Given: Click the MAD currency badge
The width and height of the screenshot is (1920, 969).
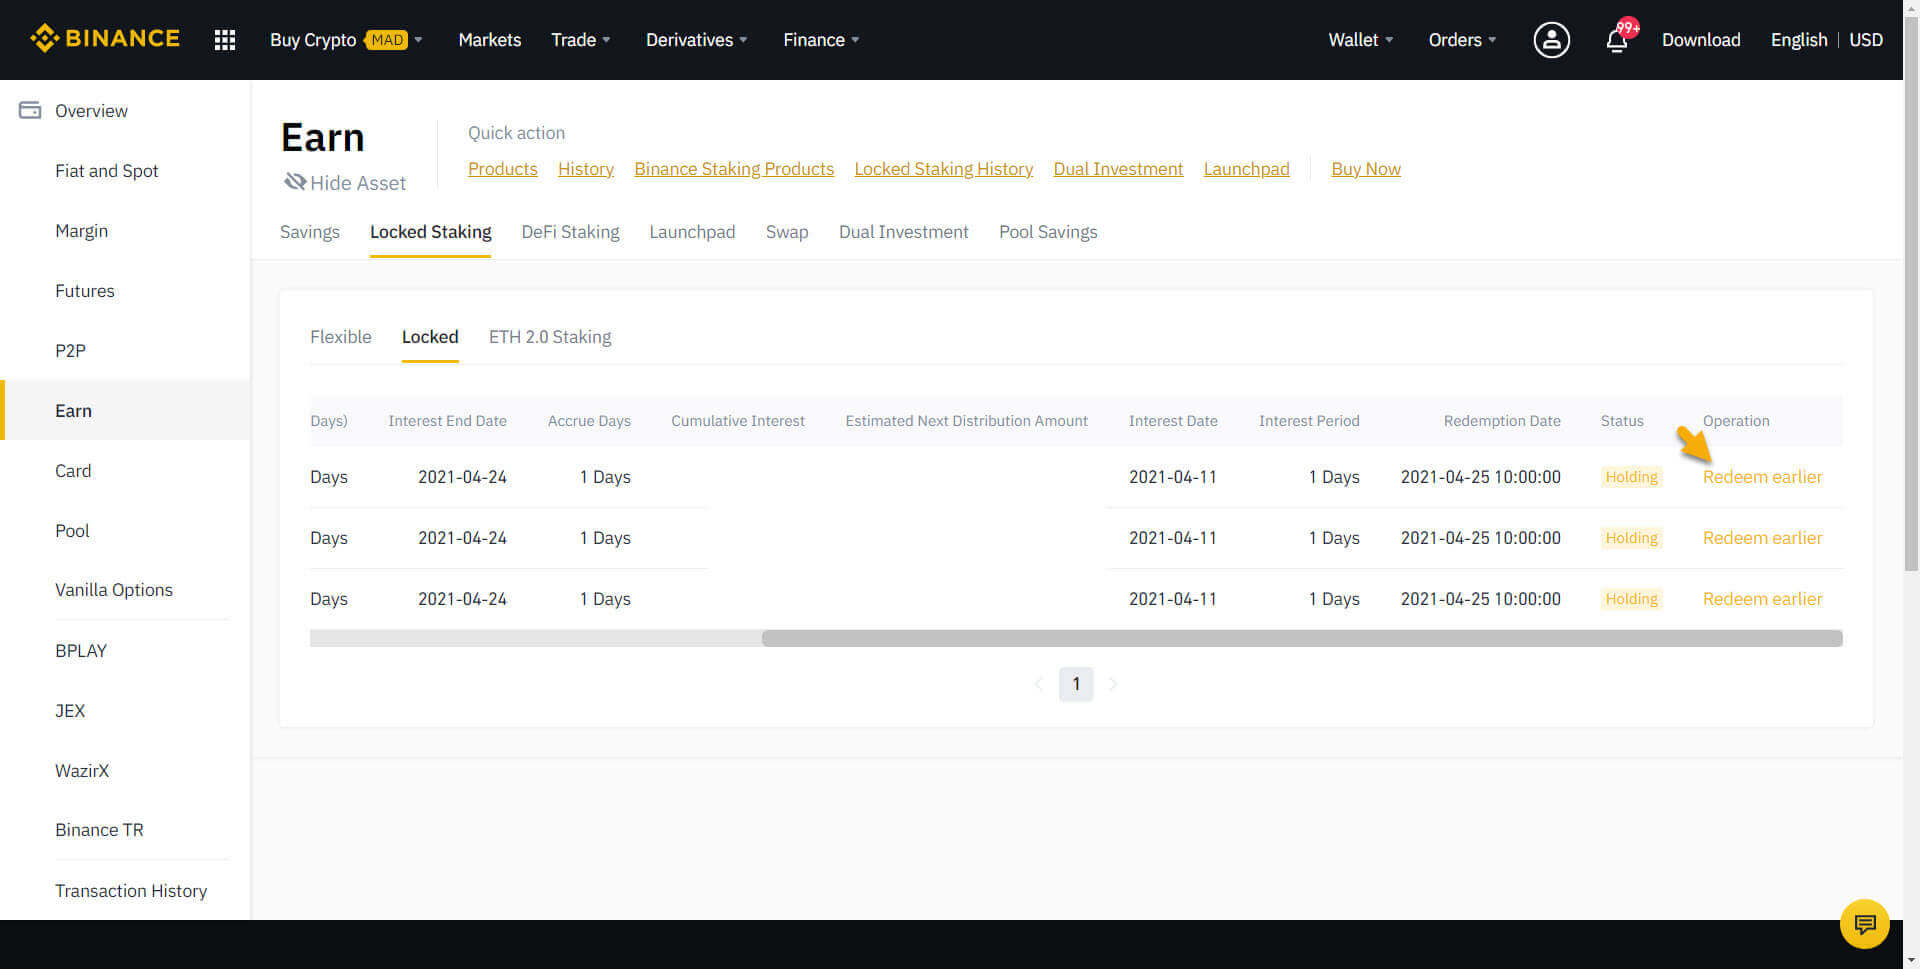Looking at the screenshot, I should click(x=387, y=40).
